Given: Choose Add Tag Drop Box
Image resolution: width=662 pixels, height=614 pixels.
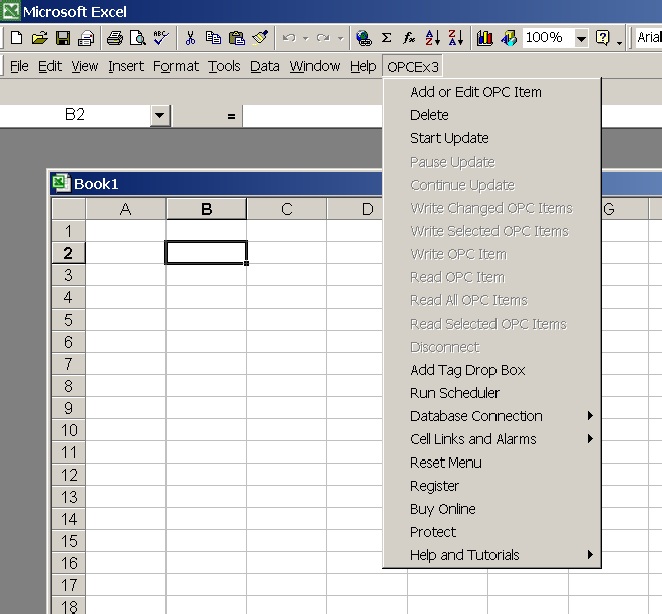Looking at the screenshot, I should [492, 370].
